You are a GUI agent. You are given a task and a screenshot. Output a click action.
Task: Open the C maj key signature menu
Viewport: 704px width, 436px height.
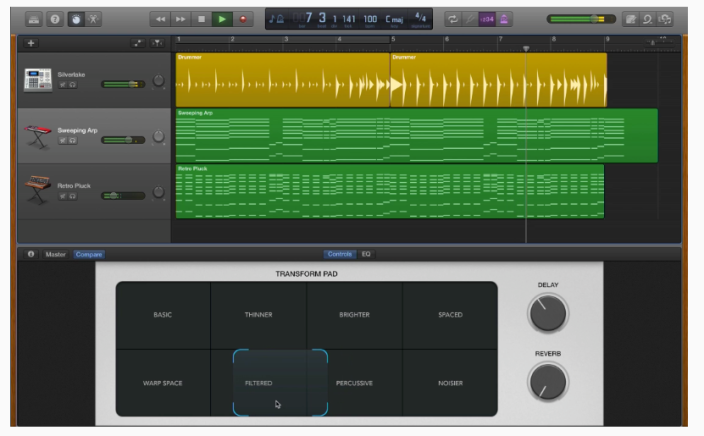tap(396, 19)
